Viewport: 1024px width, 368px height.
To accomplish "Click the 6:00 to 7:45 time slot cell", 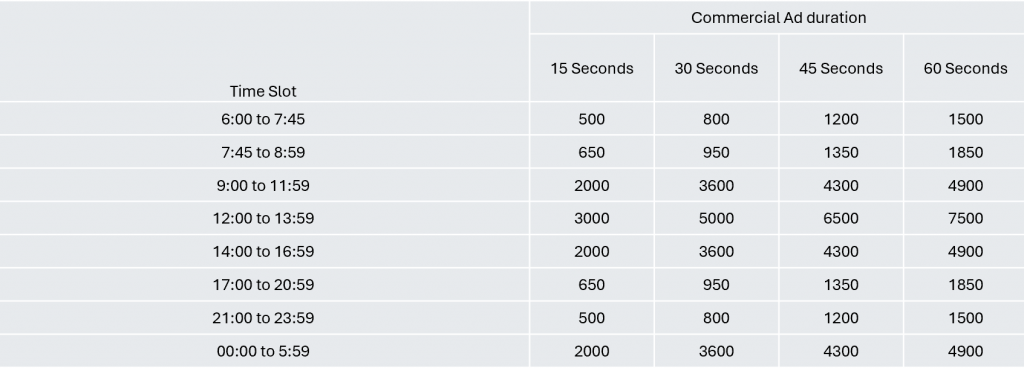I will 264,119.
